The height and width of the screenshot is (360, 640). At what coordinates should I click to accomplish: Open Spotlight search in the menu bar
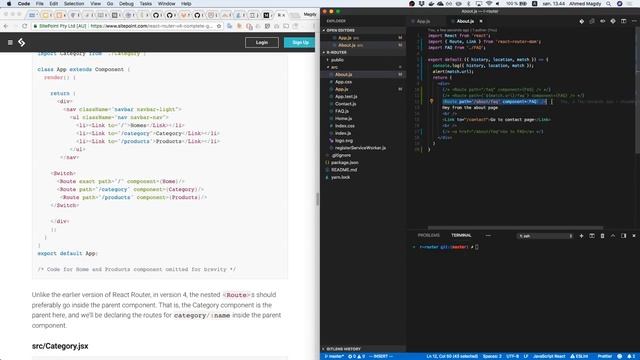[x=608, y=4]
